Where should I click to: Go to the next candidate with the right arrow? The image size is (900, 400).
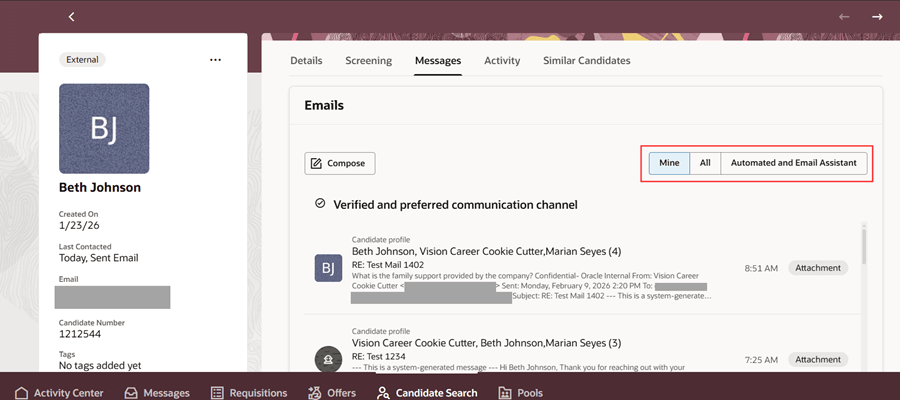pos(877,17)
